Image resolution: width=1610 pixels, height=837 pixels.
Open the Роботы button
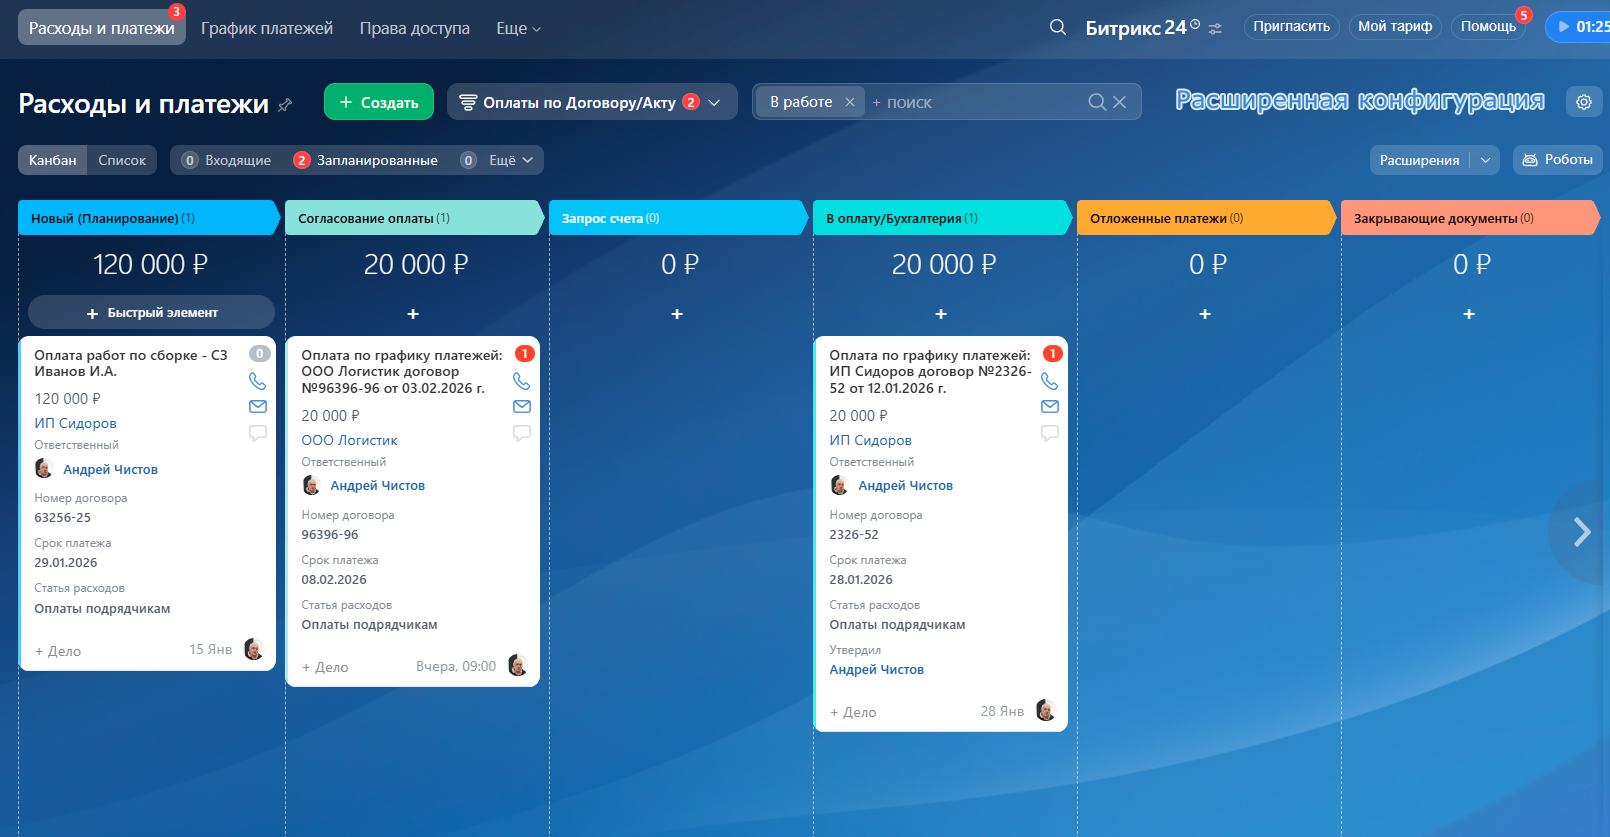[1558, 160]
